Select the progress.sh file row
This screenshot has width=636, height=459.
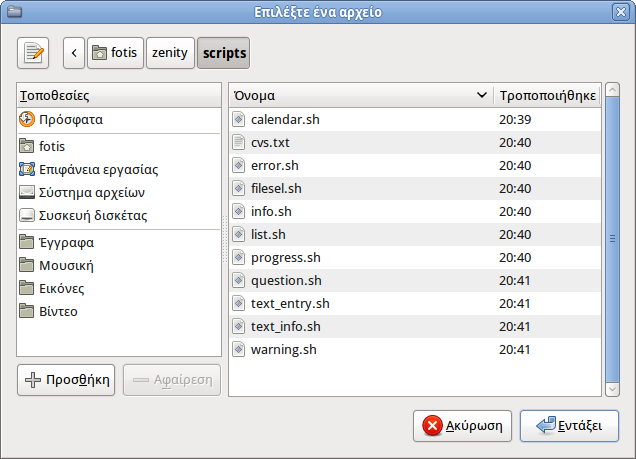click(x=286, y=258)
